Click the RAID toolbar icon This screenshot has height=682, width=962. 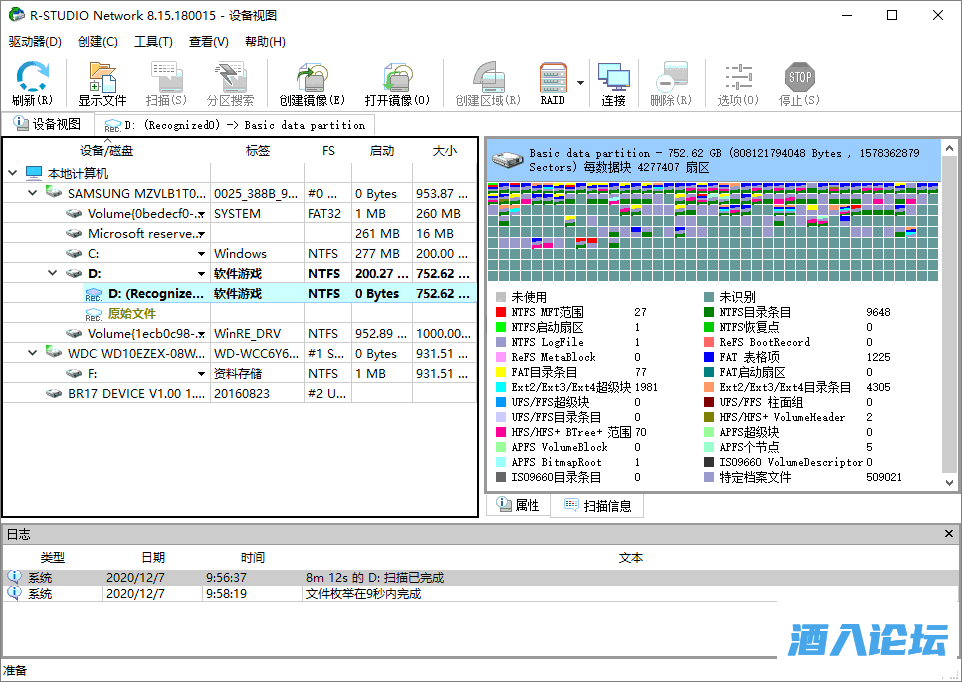pos(553,78)
